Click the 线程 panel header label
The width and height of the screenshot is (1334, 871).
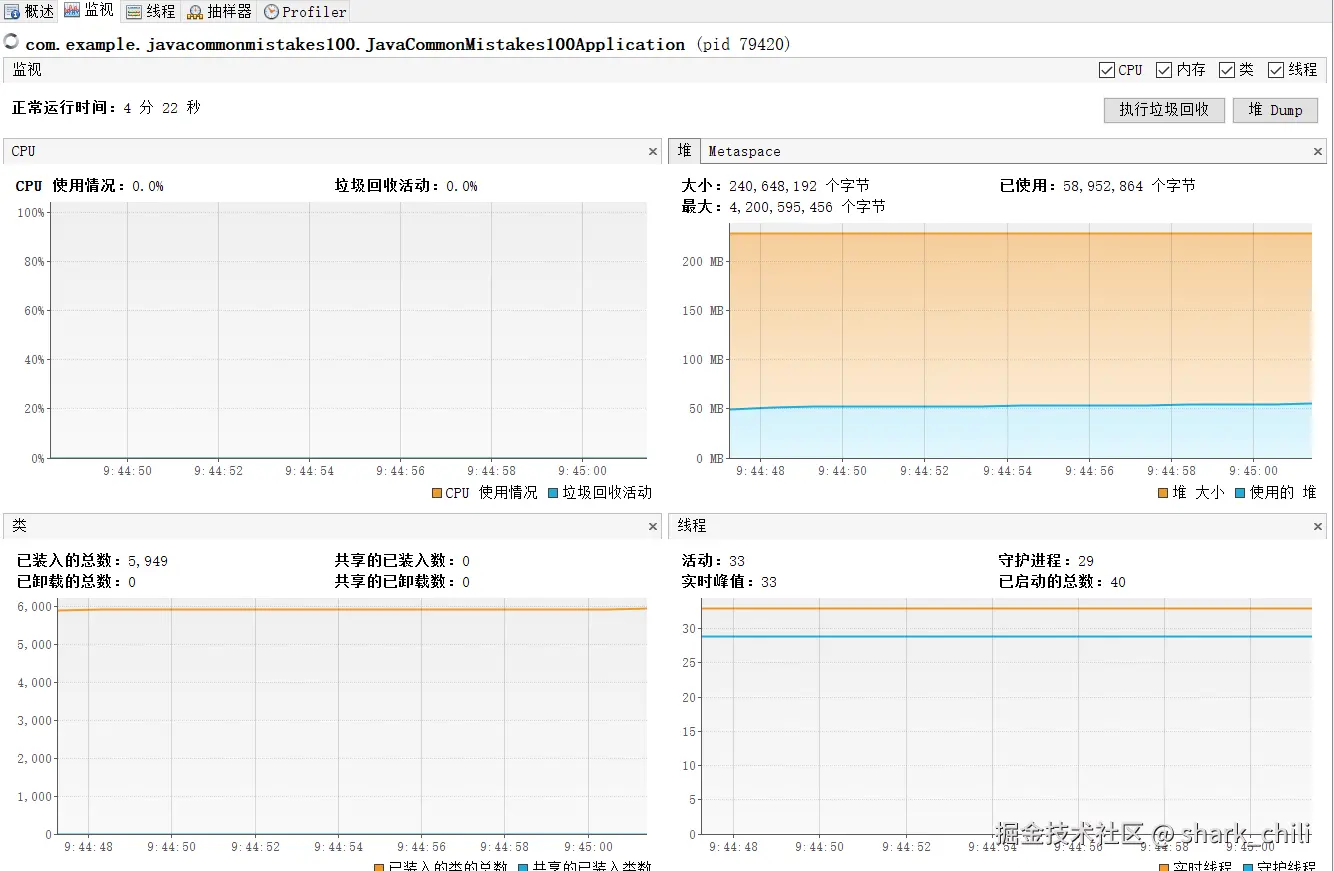[x=692, y=525]
